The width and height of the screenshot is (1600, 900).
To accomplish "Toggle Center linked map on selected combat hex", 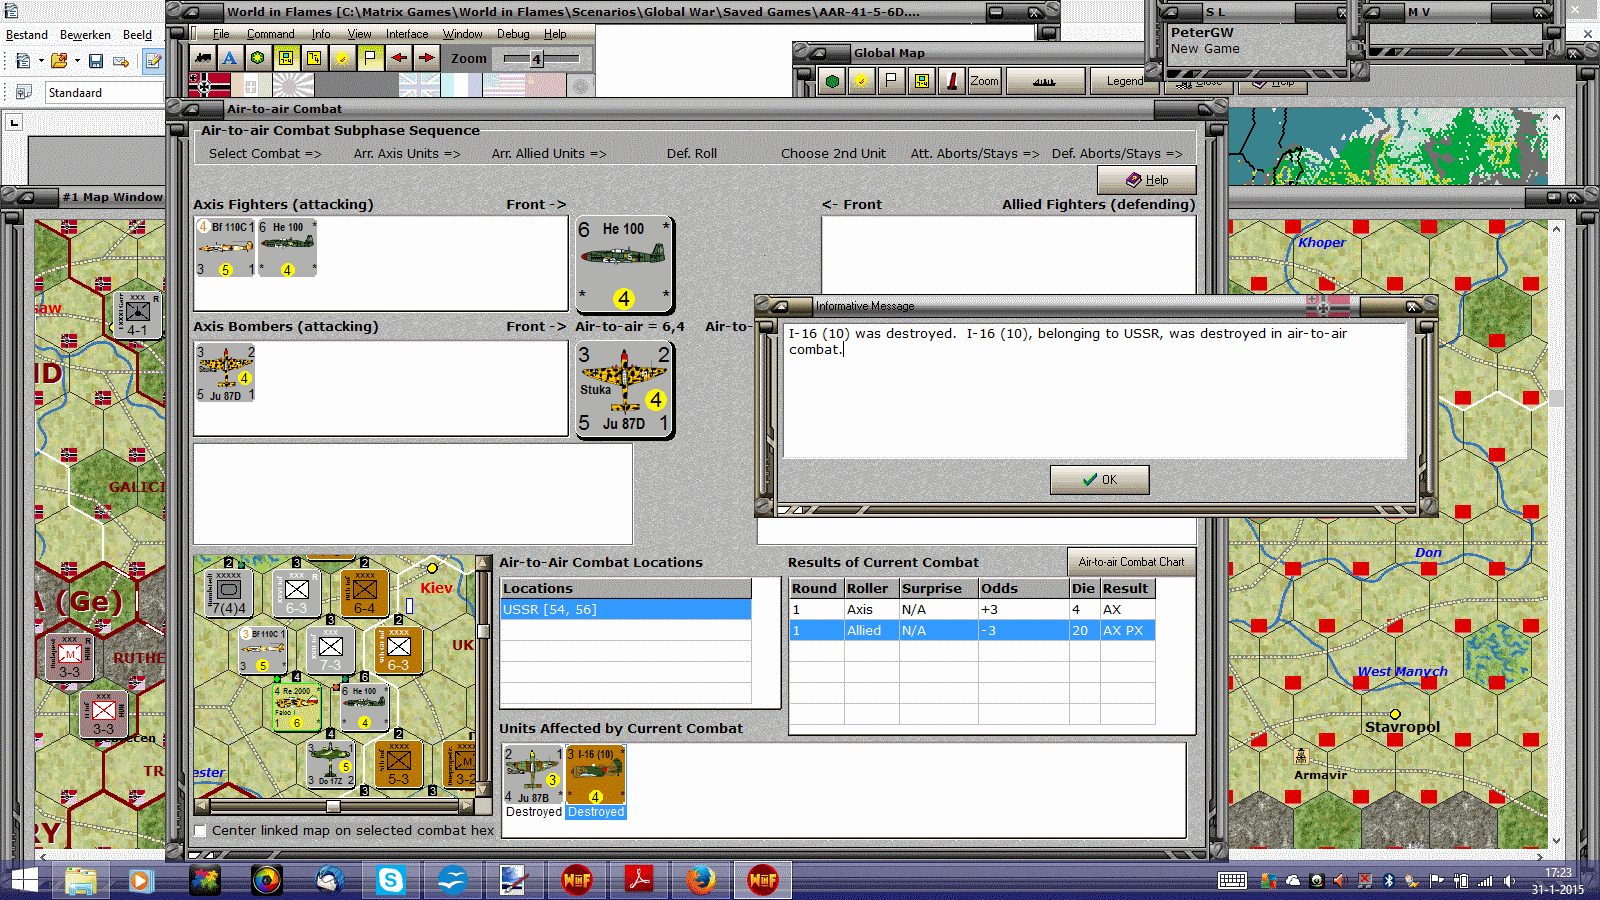I will (201, 830).
